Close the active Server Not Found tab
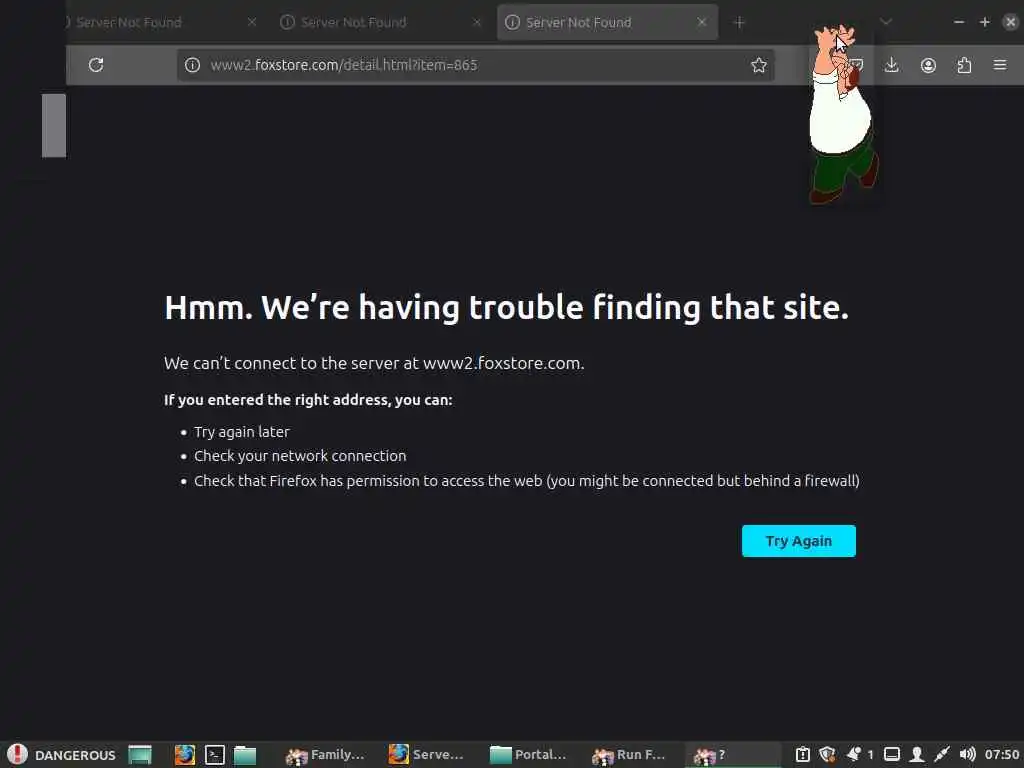Viewport: 1024px width, 768px height. [701, 22]
